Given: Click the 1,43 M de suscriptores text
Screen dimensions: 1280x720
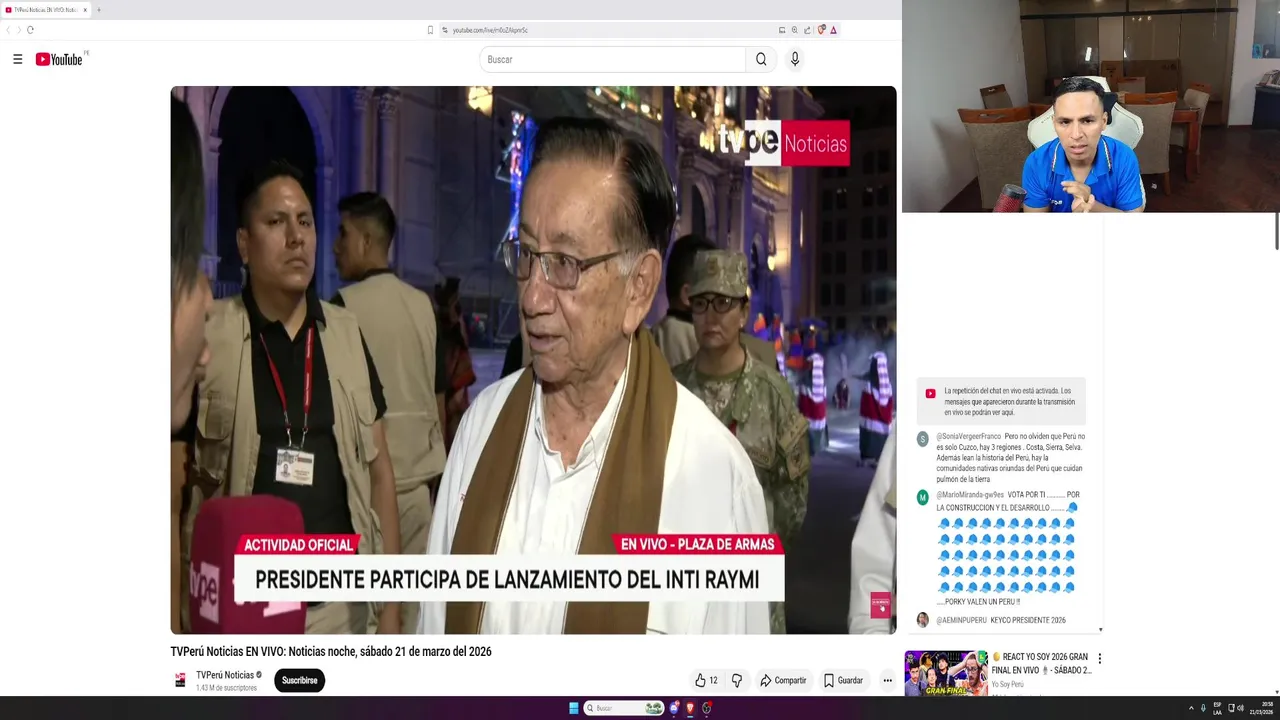Looking at the screenshot, I should coord(226,688).
